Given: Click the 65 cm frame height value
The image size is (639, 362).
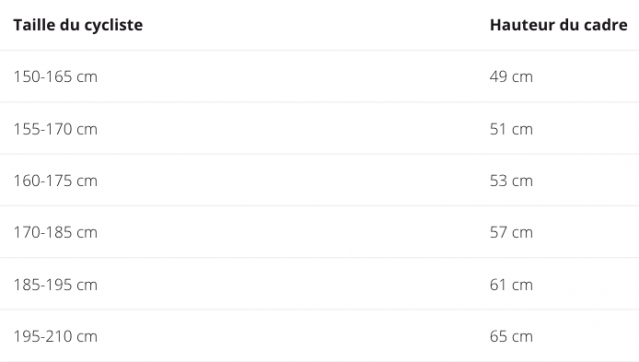Looking at the screenshot, I should [x=511, y=337].
